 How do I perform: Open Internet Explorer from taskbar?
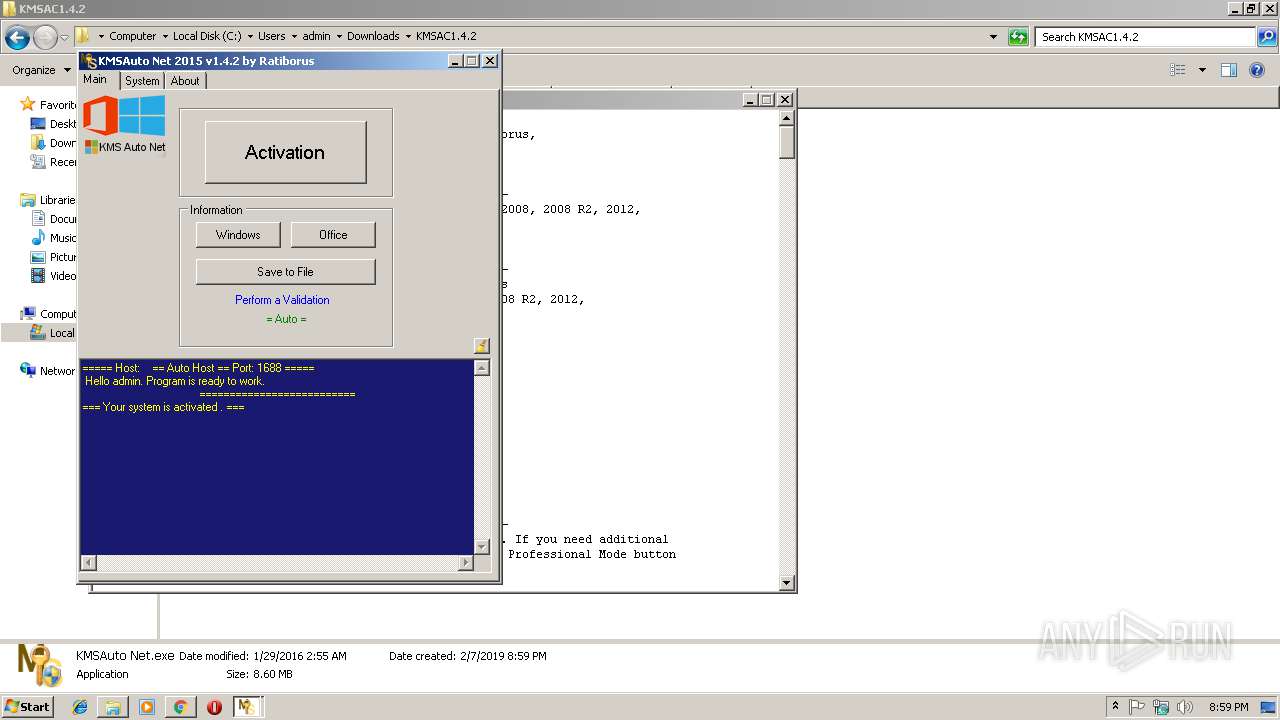point(80,707)
